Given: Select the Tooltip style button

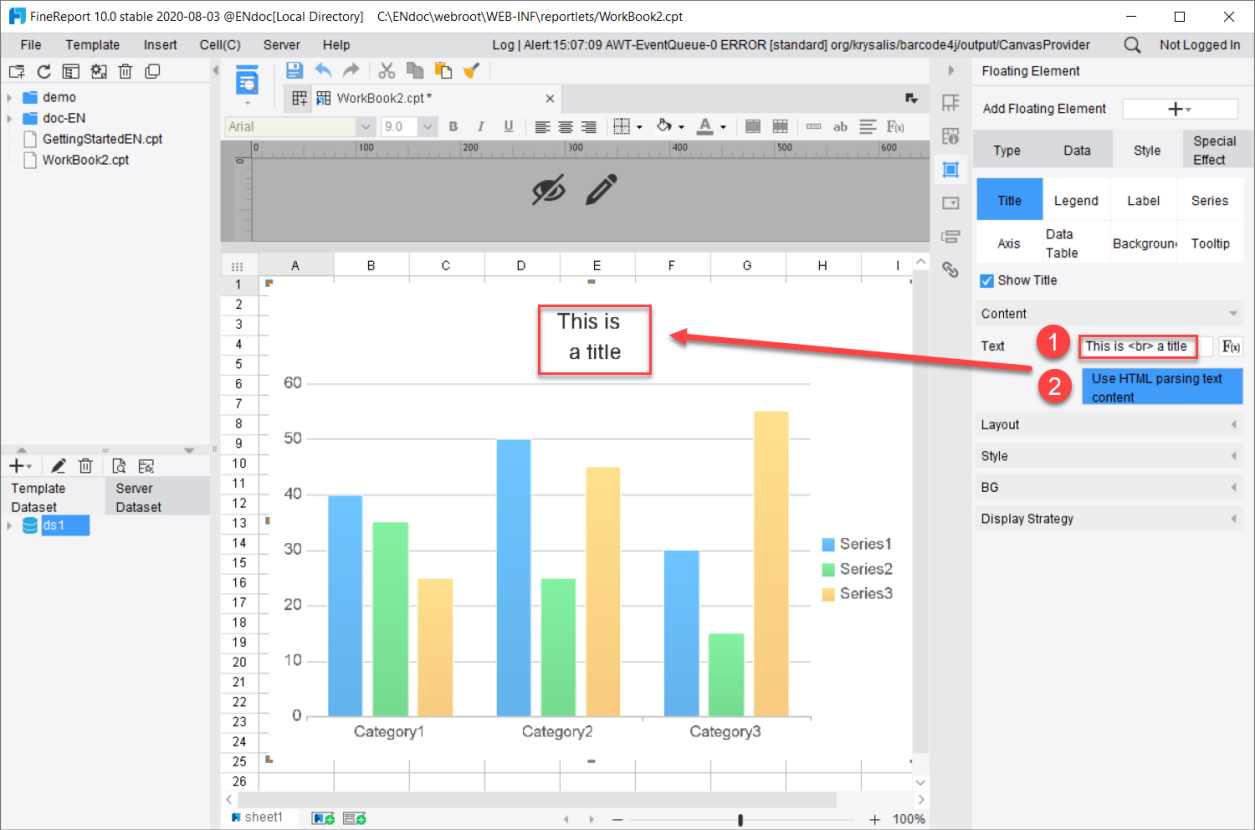Looking at the screenshot, I should pyautogui.click(x=1210, y=244).
